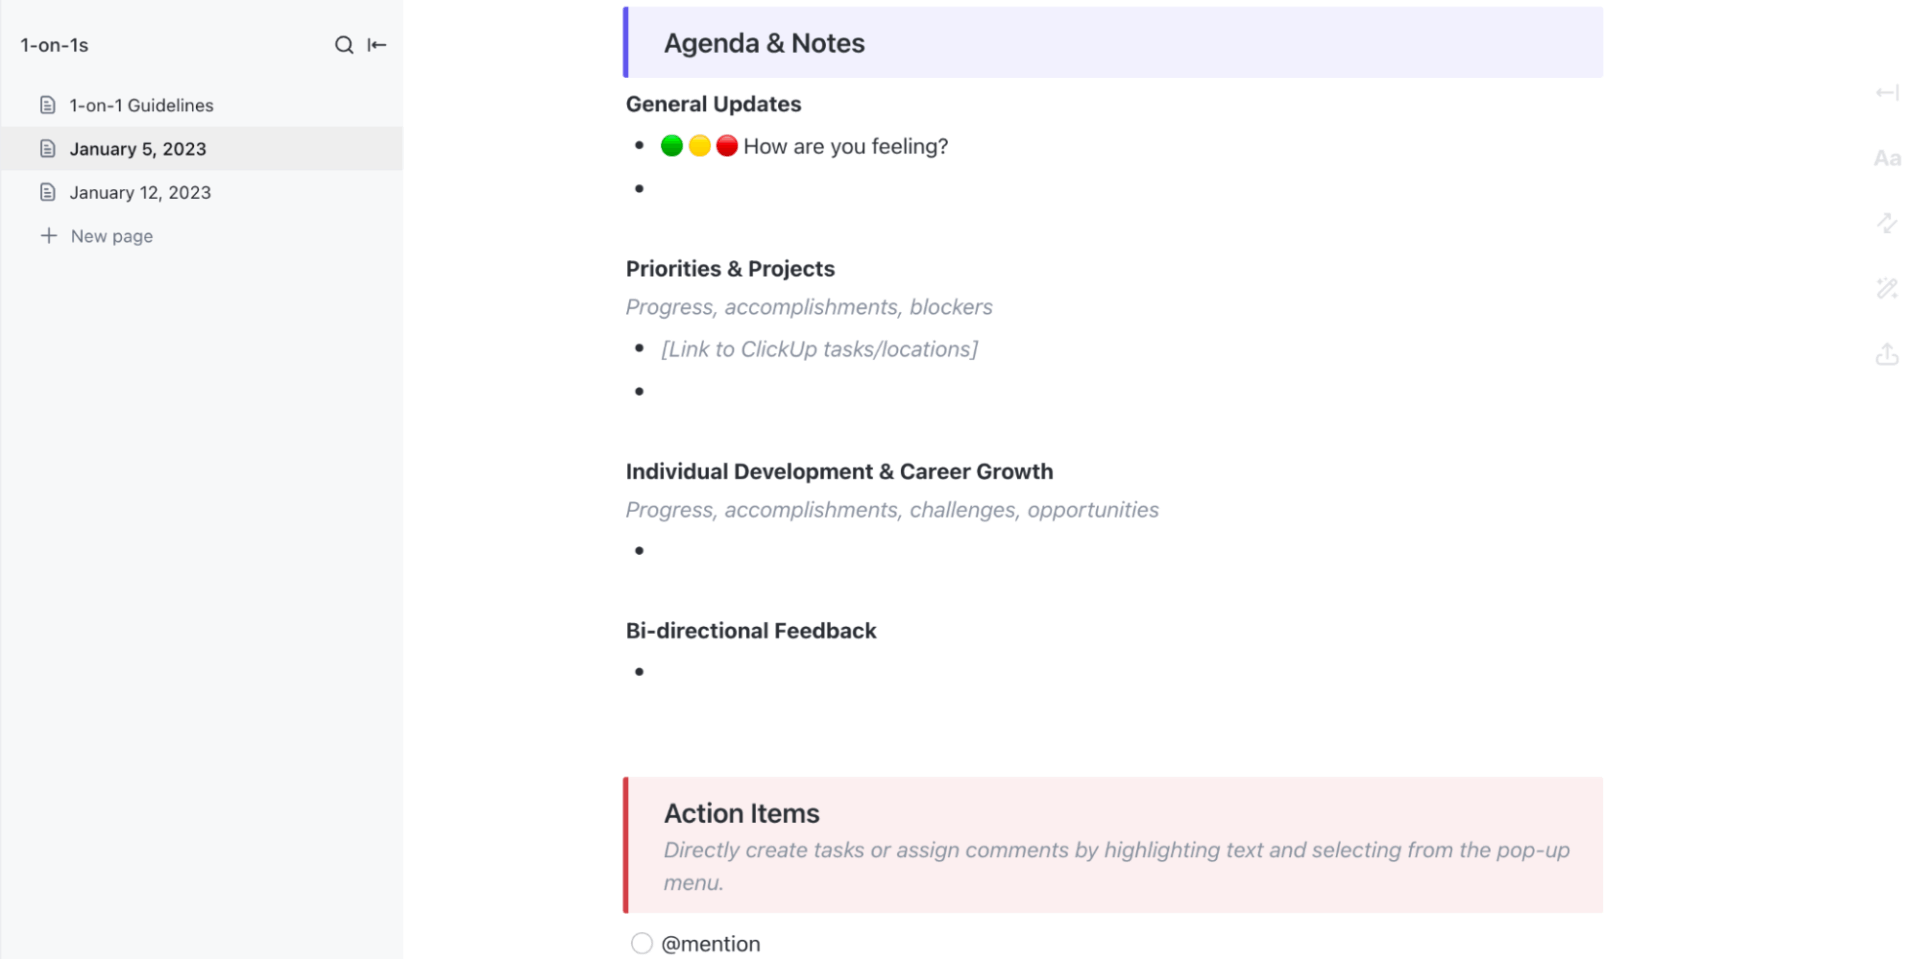Image resolution: width=1920 pixels, height=960 pixels.
Task: Toggle the checkbox next to @mention
Action: click(641, 943)
